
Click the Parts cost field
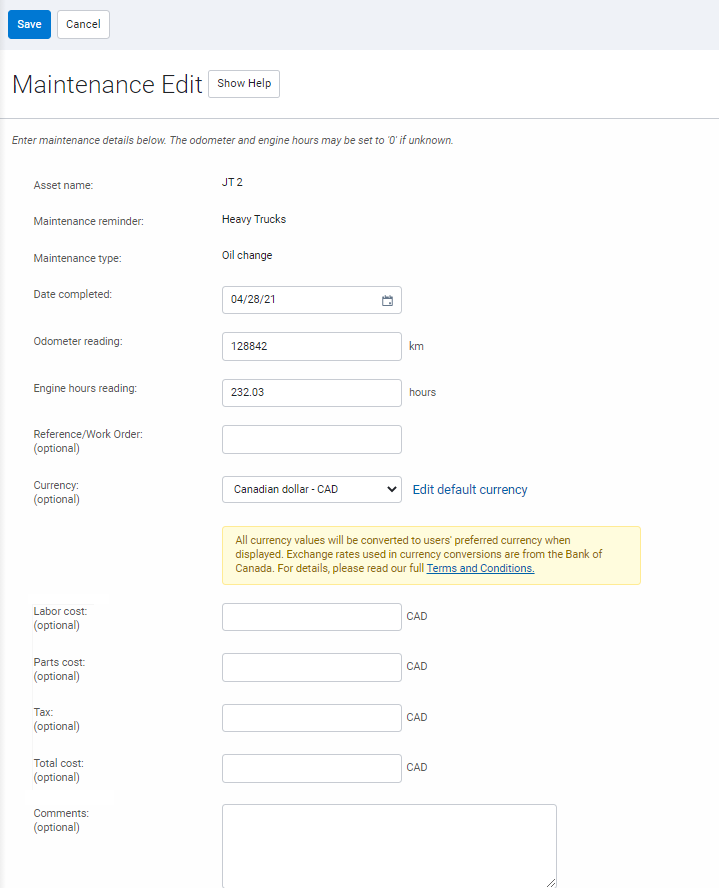pos(311,667)
